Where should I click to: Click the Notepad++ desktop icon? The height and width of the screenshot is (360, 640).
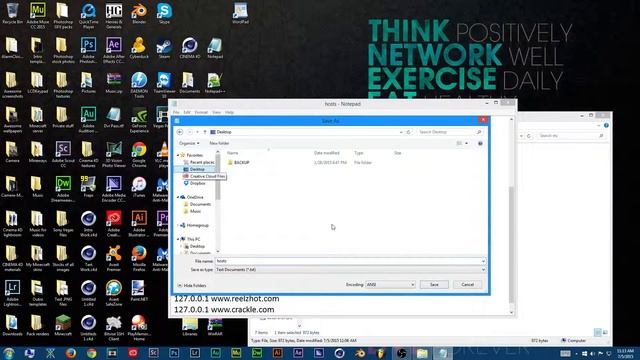click(x=215, y=83)
